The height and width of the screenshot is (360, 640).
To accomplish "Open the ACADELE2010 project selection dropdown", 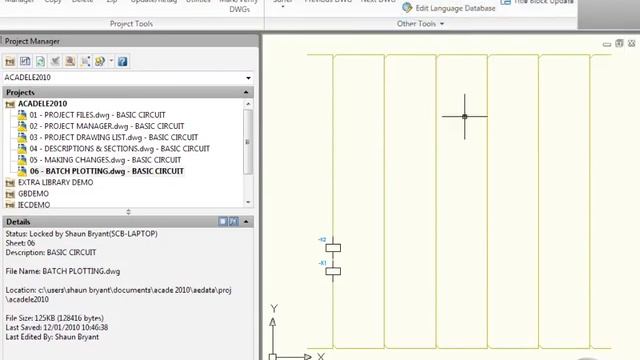I will tap(248, 78).
